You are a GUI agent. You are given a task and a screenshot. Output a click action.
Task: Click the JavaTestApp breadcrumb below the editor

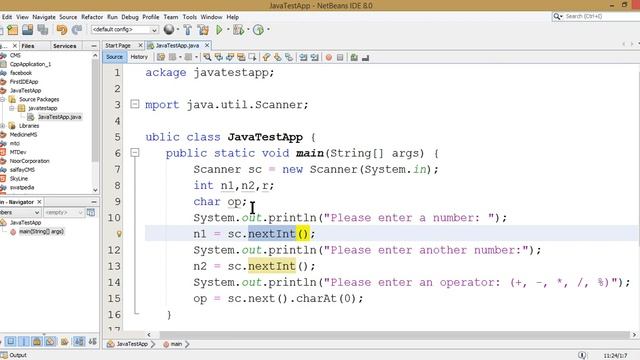pyautogui.click(x=127, y=344)
